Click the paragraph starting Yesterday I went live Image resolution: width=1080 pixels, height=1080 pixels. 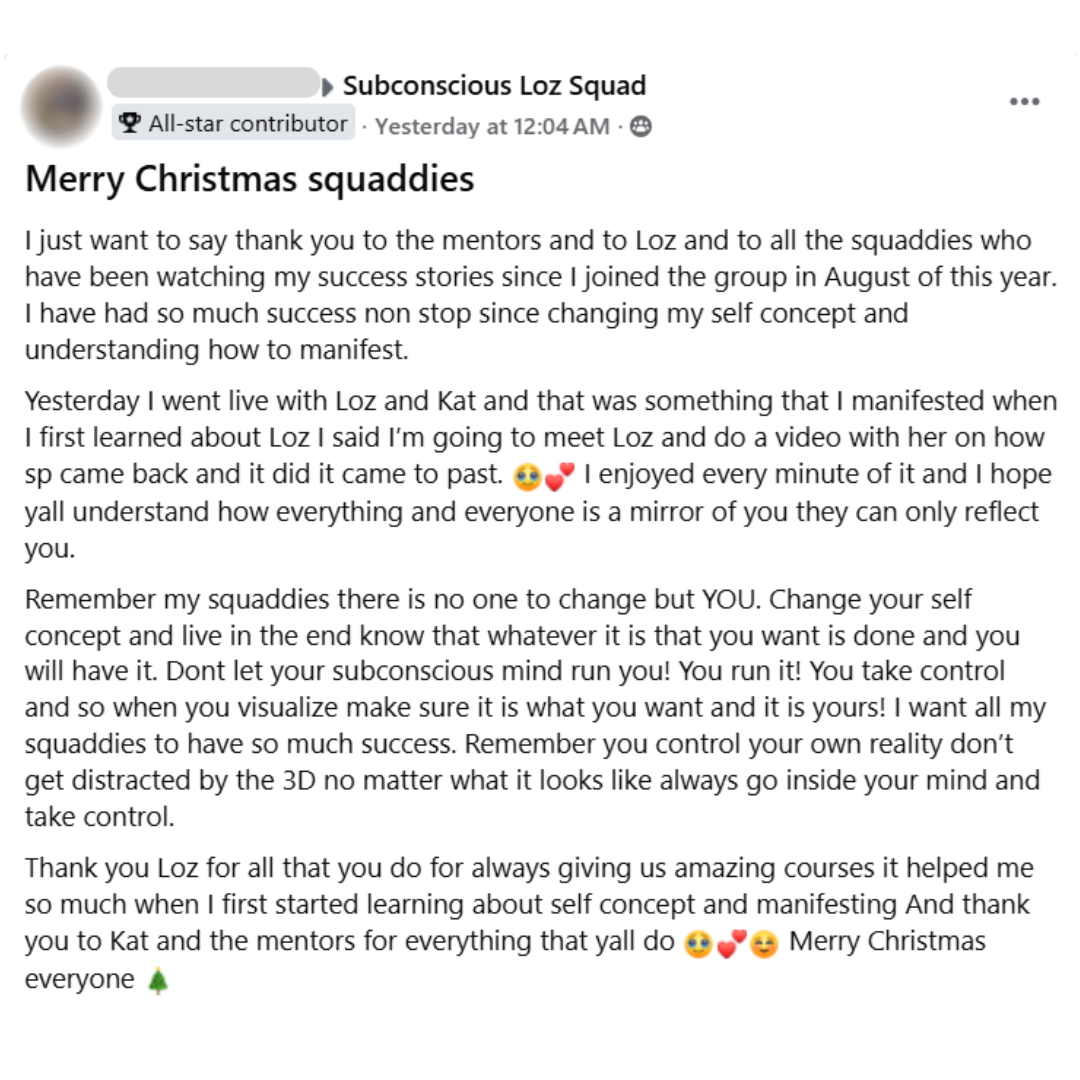point(541,475)
